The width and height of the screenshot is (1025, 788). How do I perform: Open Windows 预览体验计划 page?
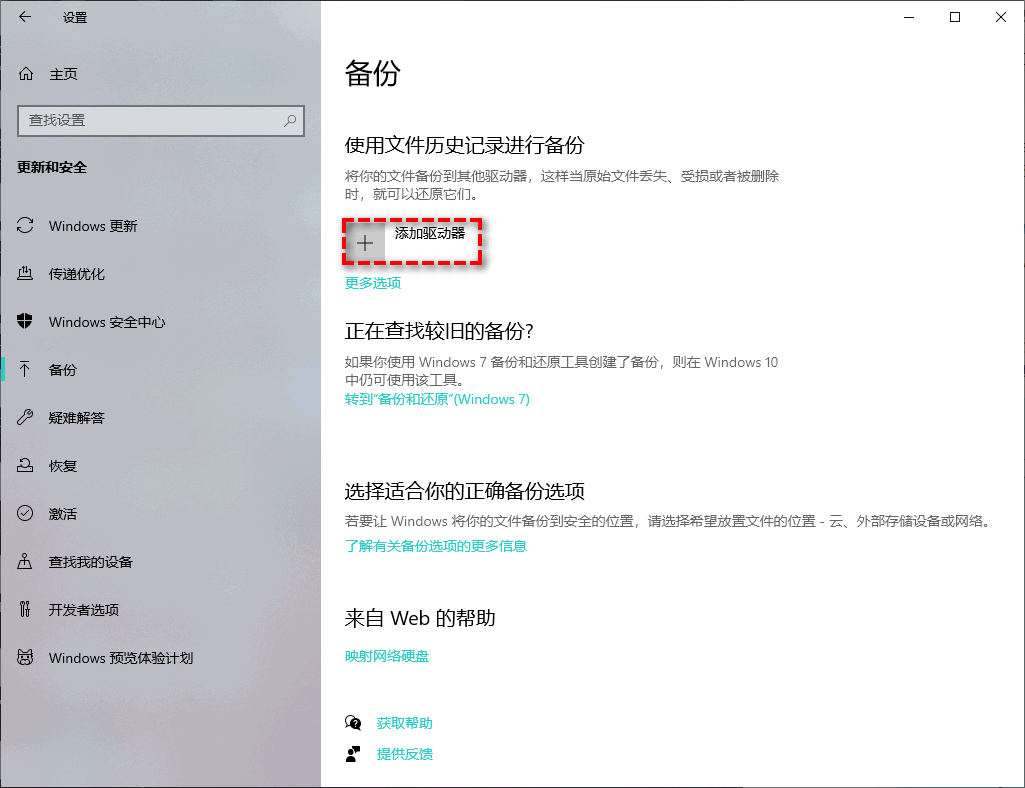(x=120, y=658)
